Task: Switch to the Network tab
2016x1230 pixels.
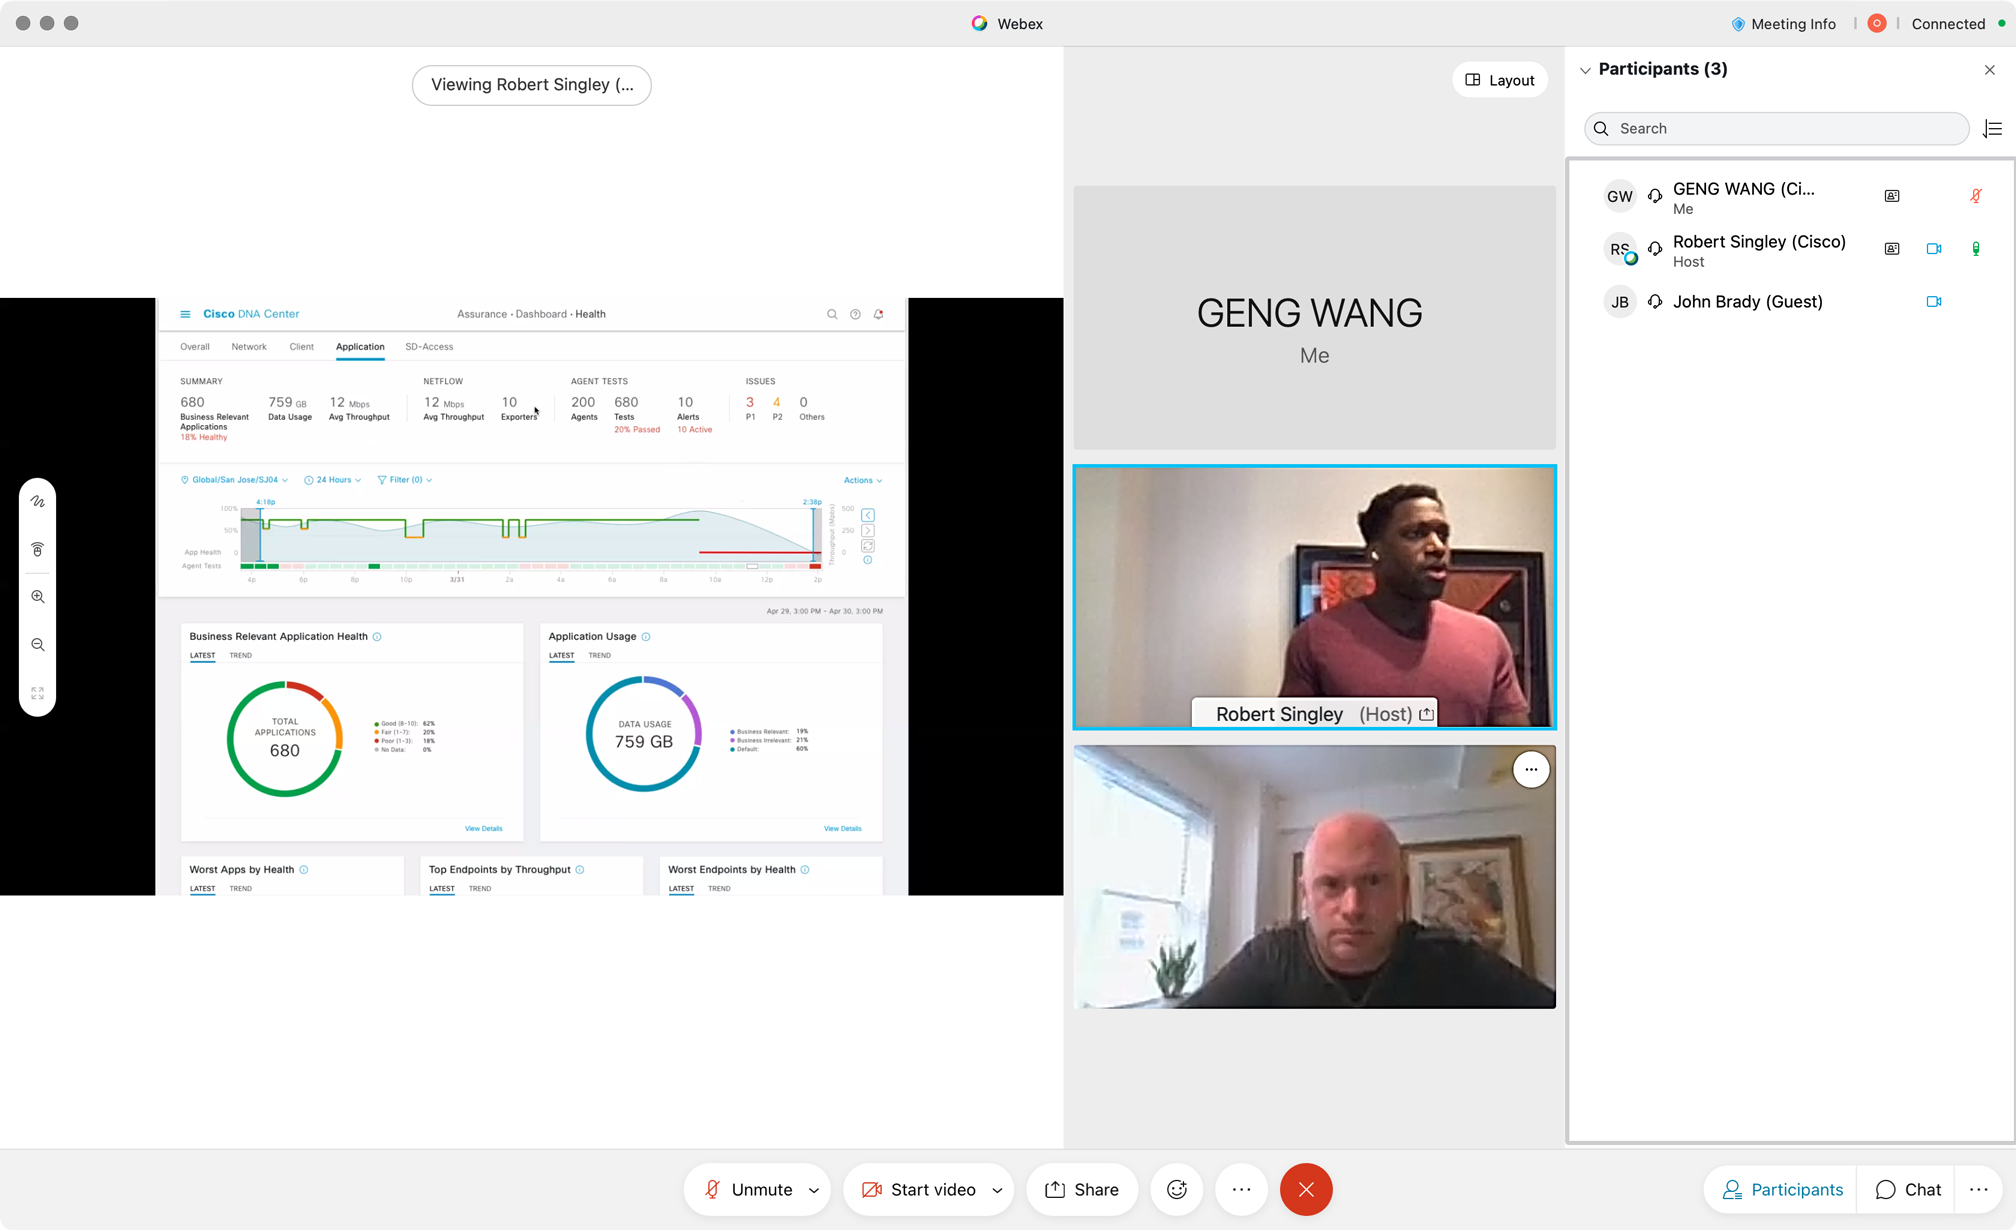Action: [x=249, y=347]
